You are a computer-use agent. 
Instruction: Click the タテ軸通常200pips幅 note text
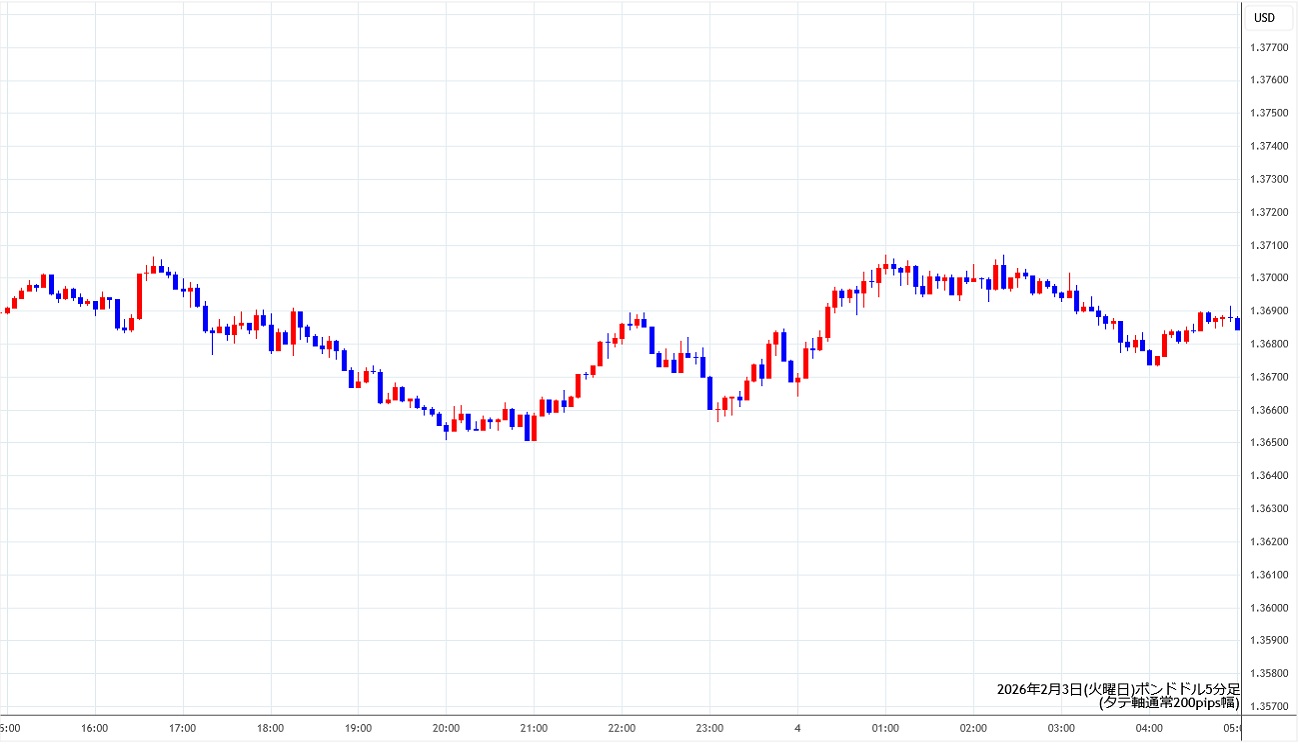click(1168, 703)
